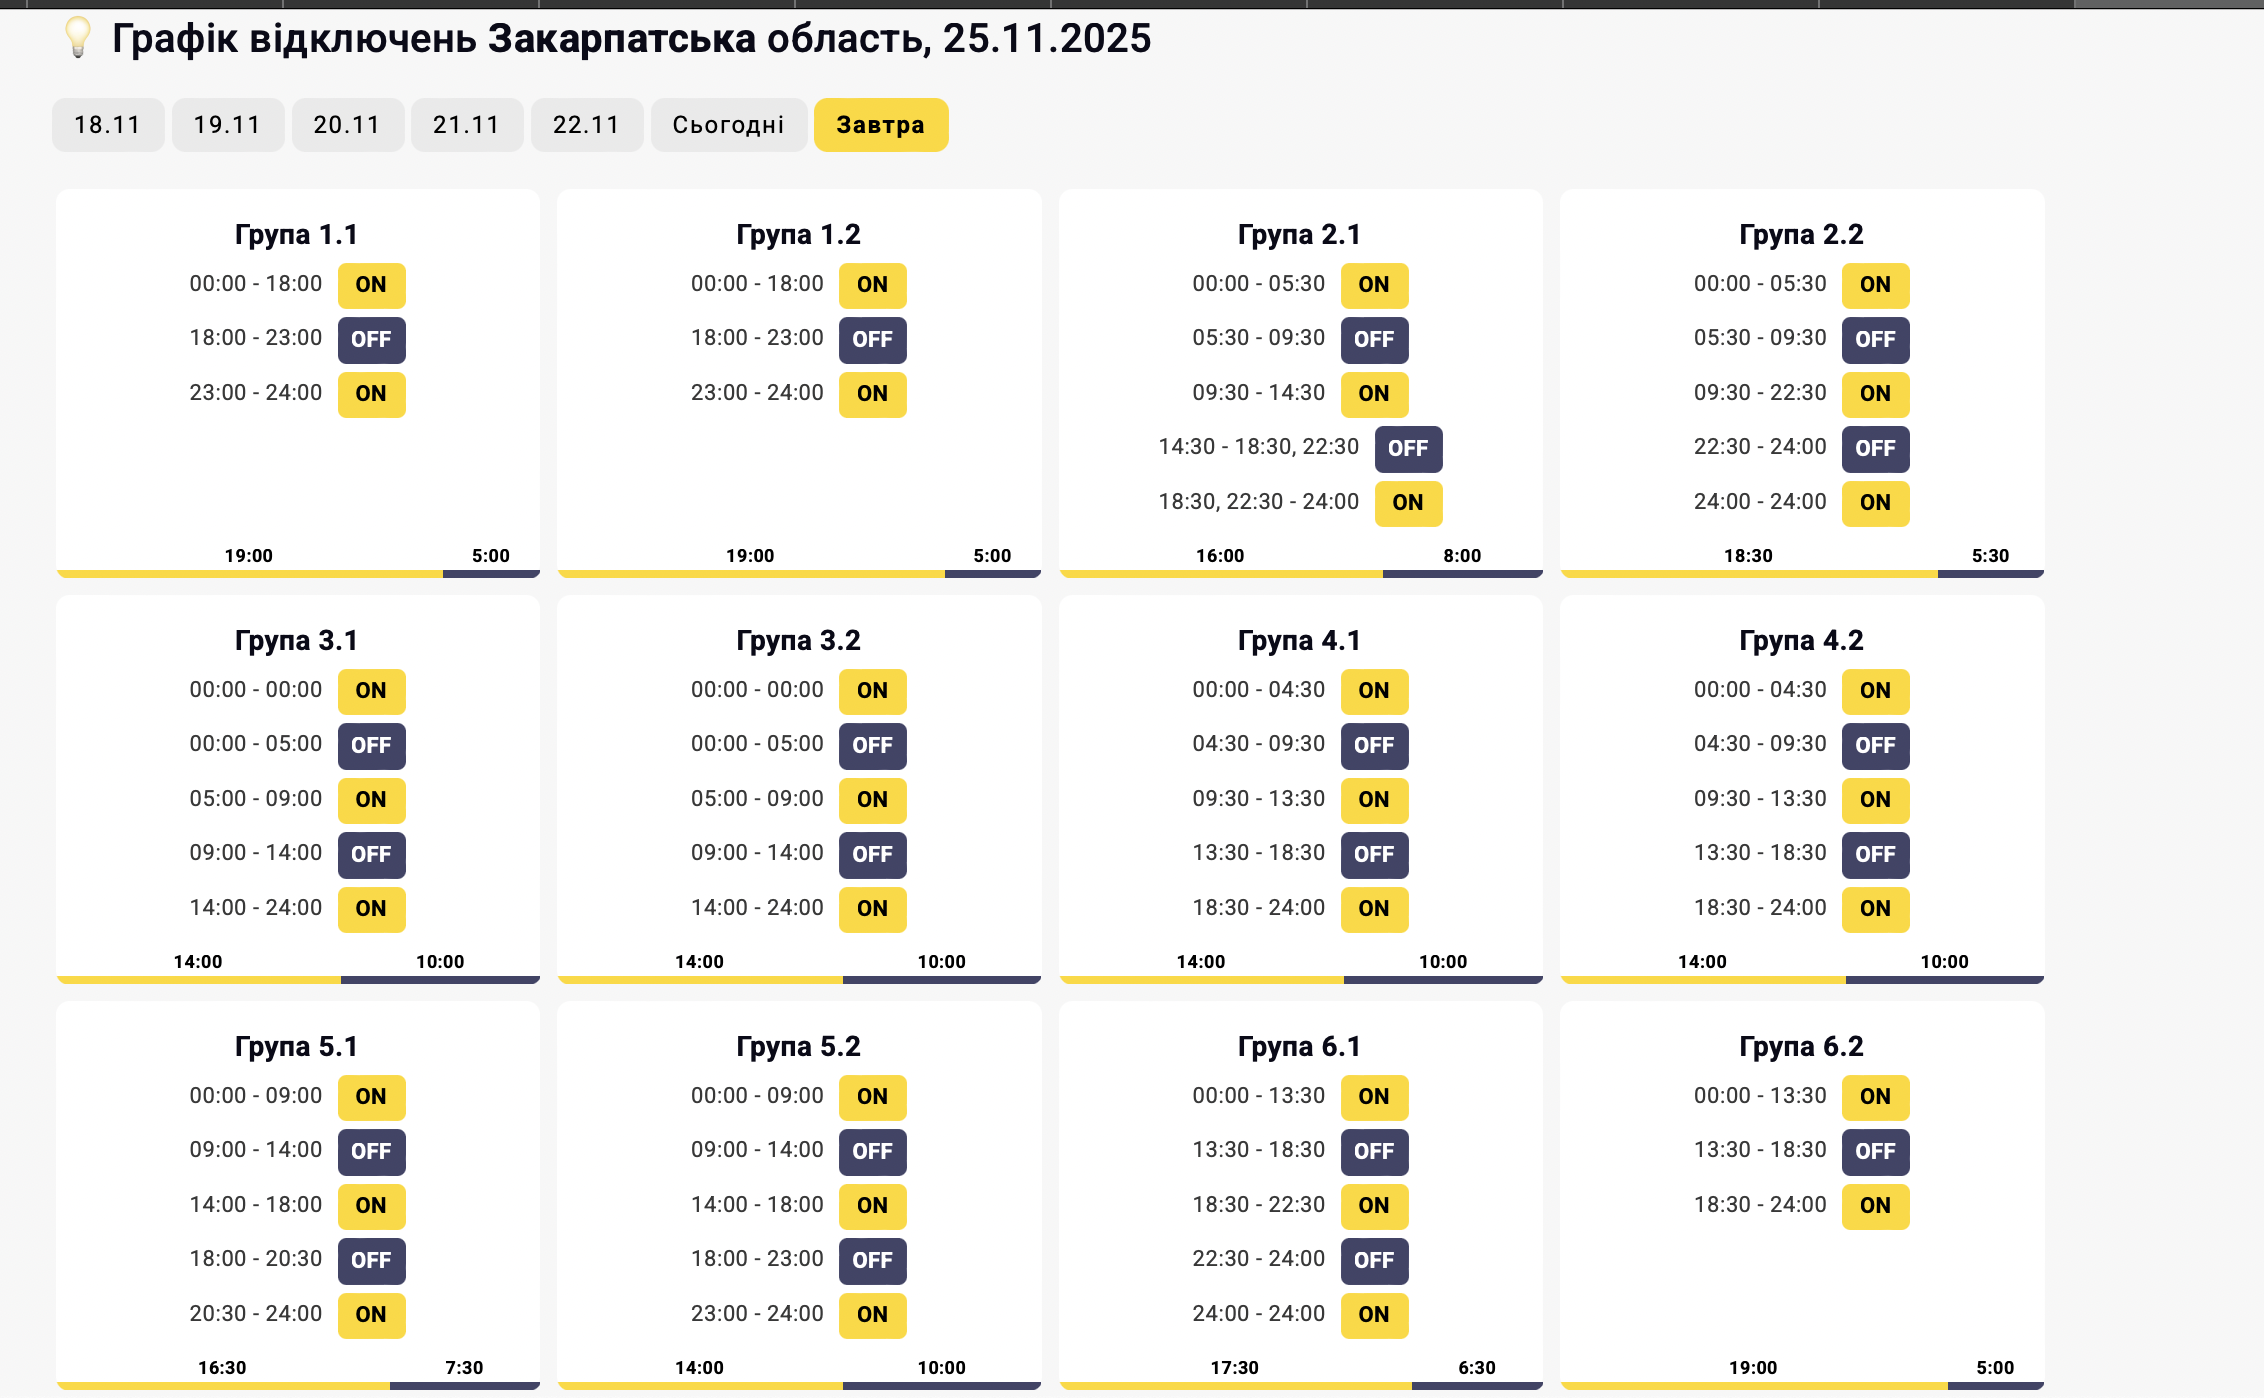Click OFF badge for 09:00 - 14:00 in Група 3.2
Image resolution: width=2264 pixels, height=1398 pixels.
[x=872, y=855]
